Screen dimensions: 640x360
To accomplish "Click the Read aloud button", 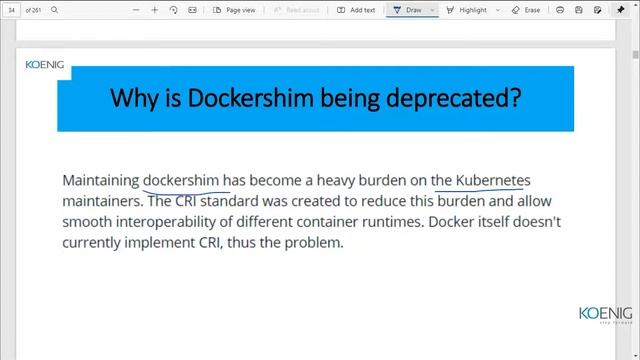I will point(297,10).
